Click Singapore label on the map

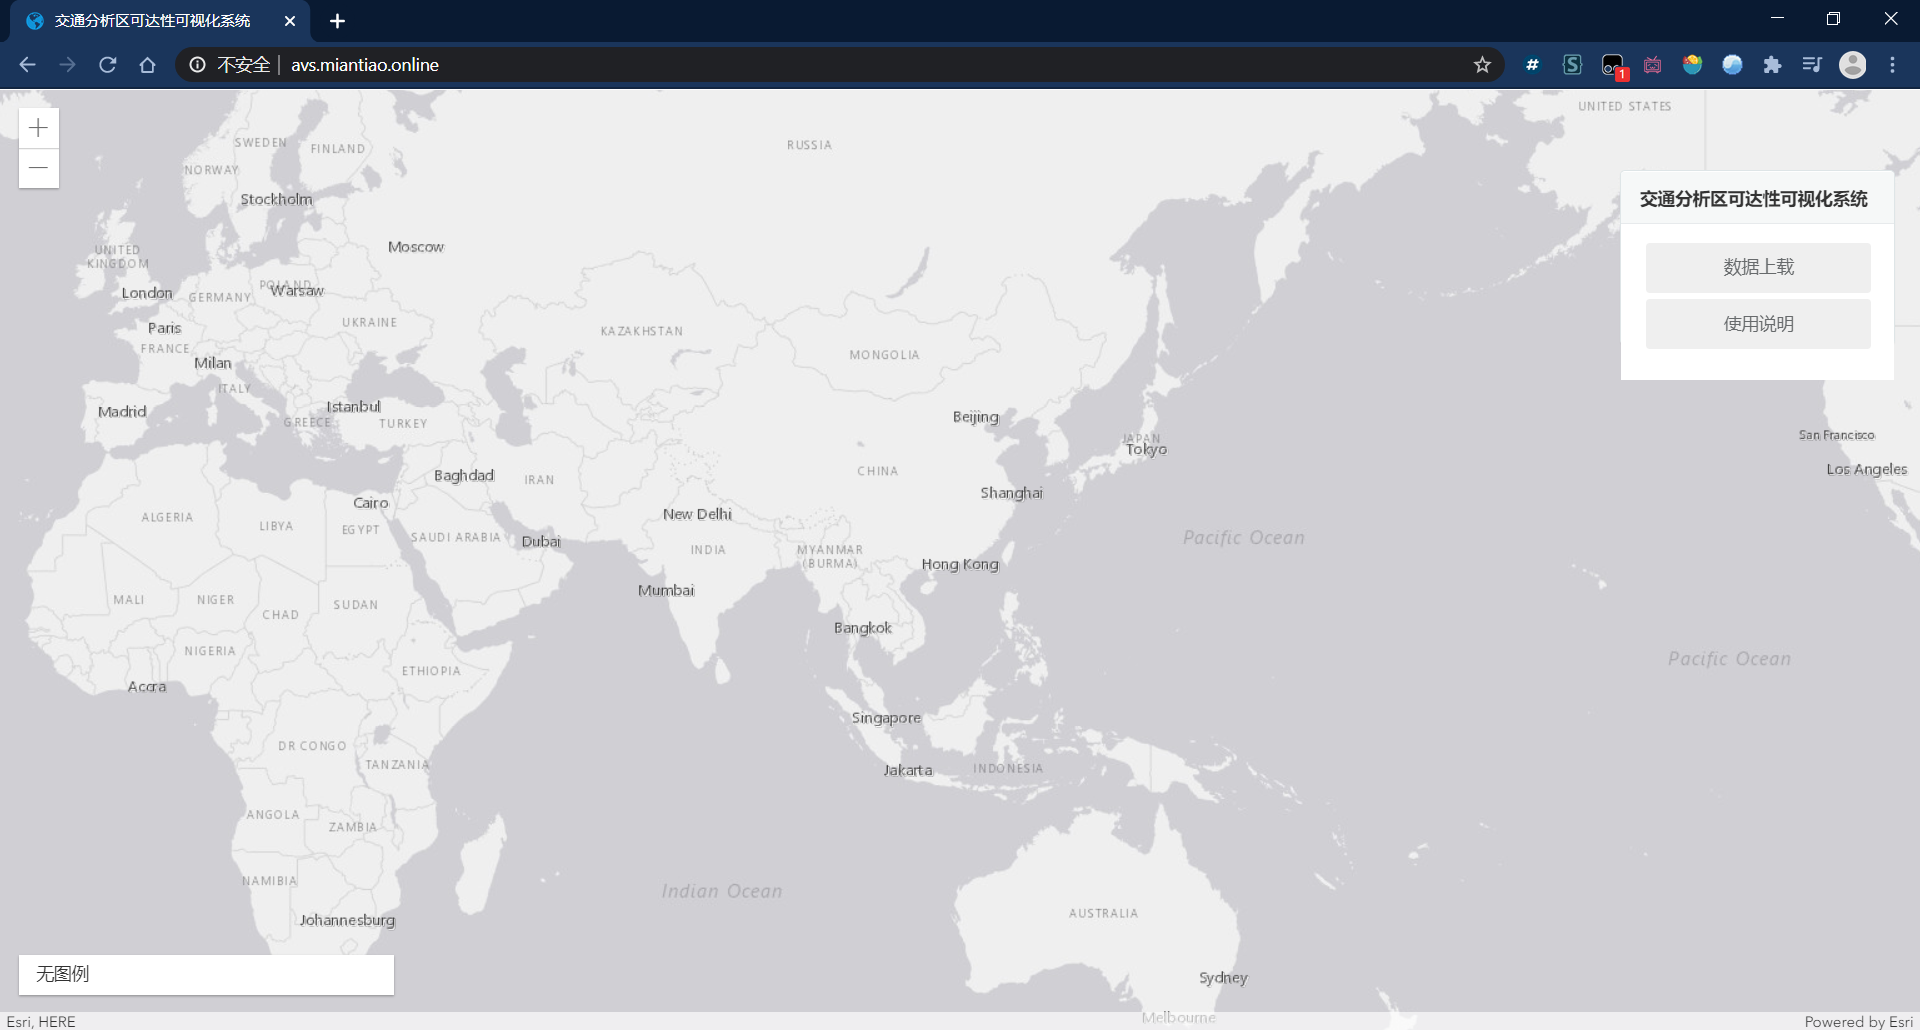point(886,718)
